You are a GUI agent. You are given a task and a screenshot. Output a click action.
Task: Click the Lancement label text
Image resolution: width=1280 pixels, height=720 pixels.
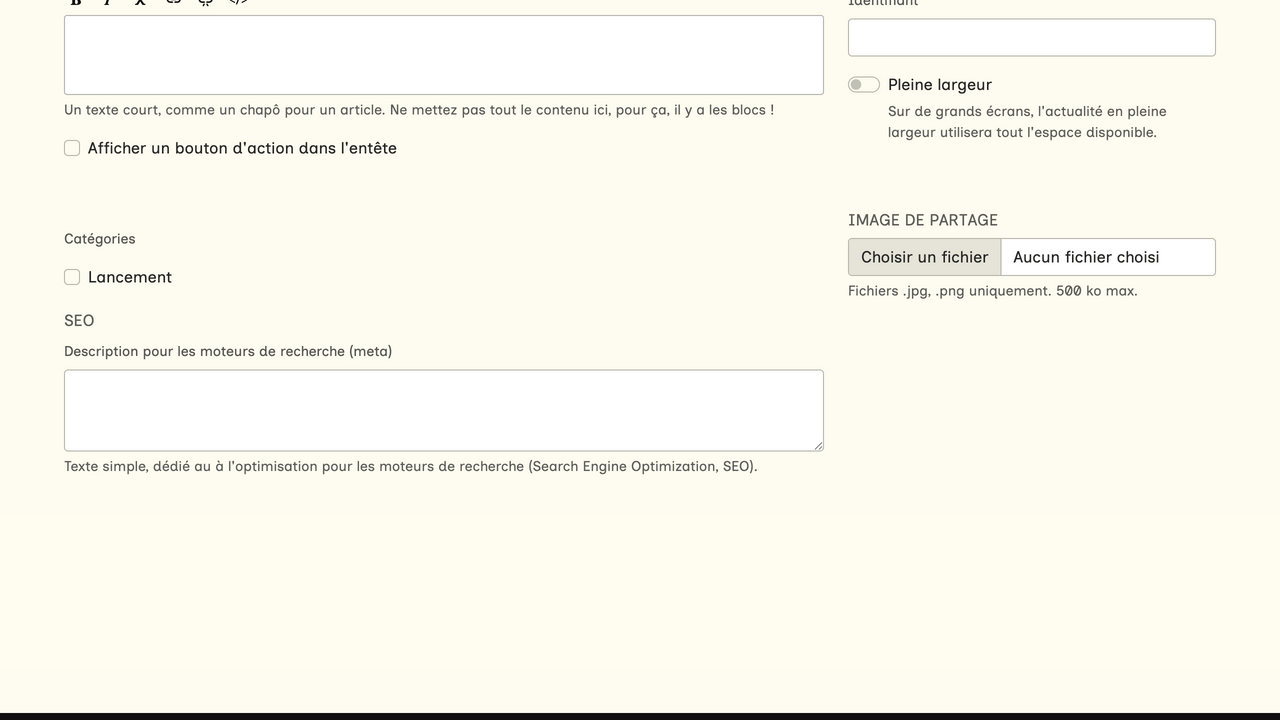pyautogui.click(x=130, y=277)
